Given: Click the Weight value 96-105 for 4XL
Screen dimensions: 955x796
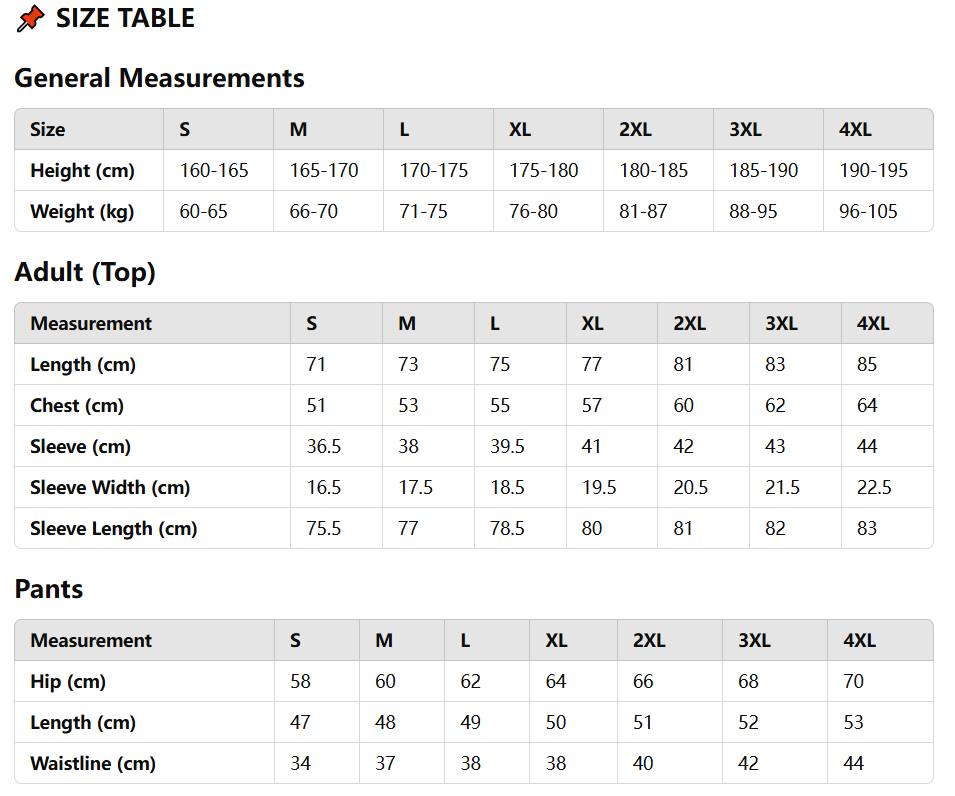Looking at the screenshot, I should 868,211.
